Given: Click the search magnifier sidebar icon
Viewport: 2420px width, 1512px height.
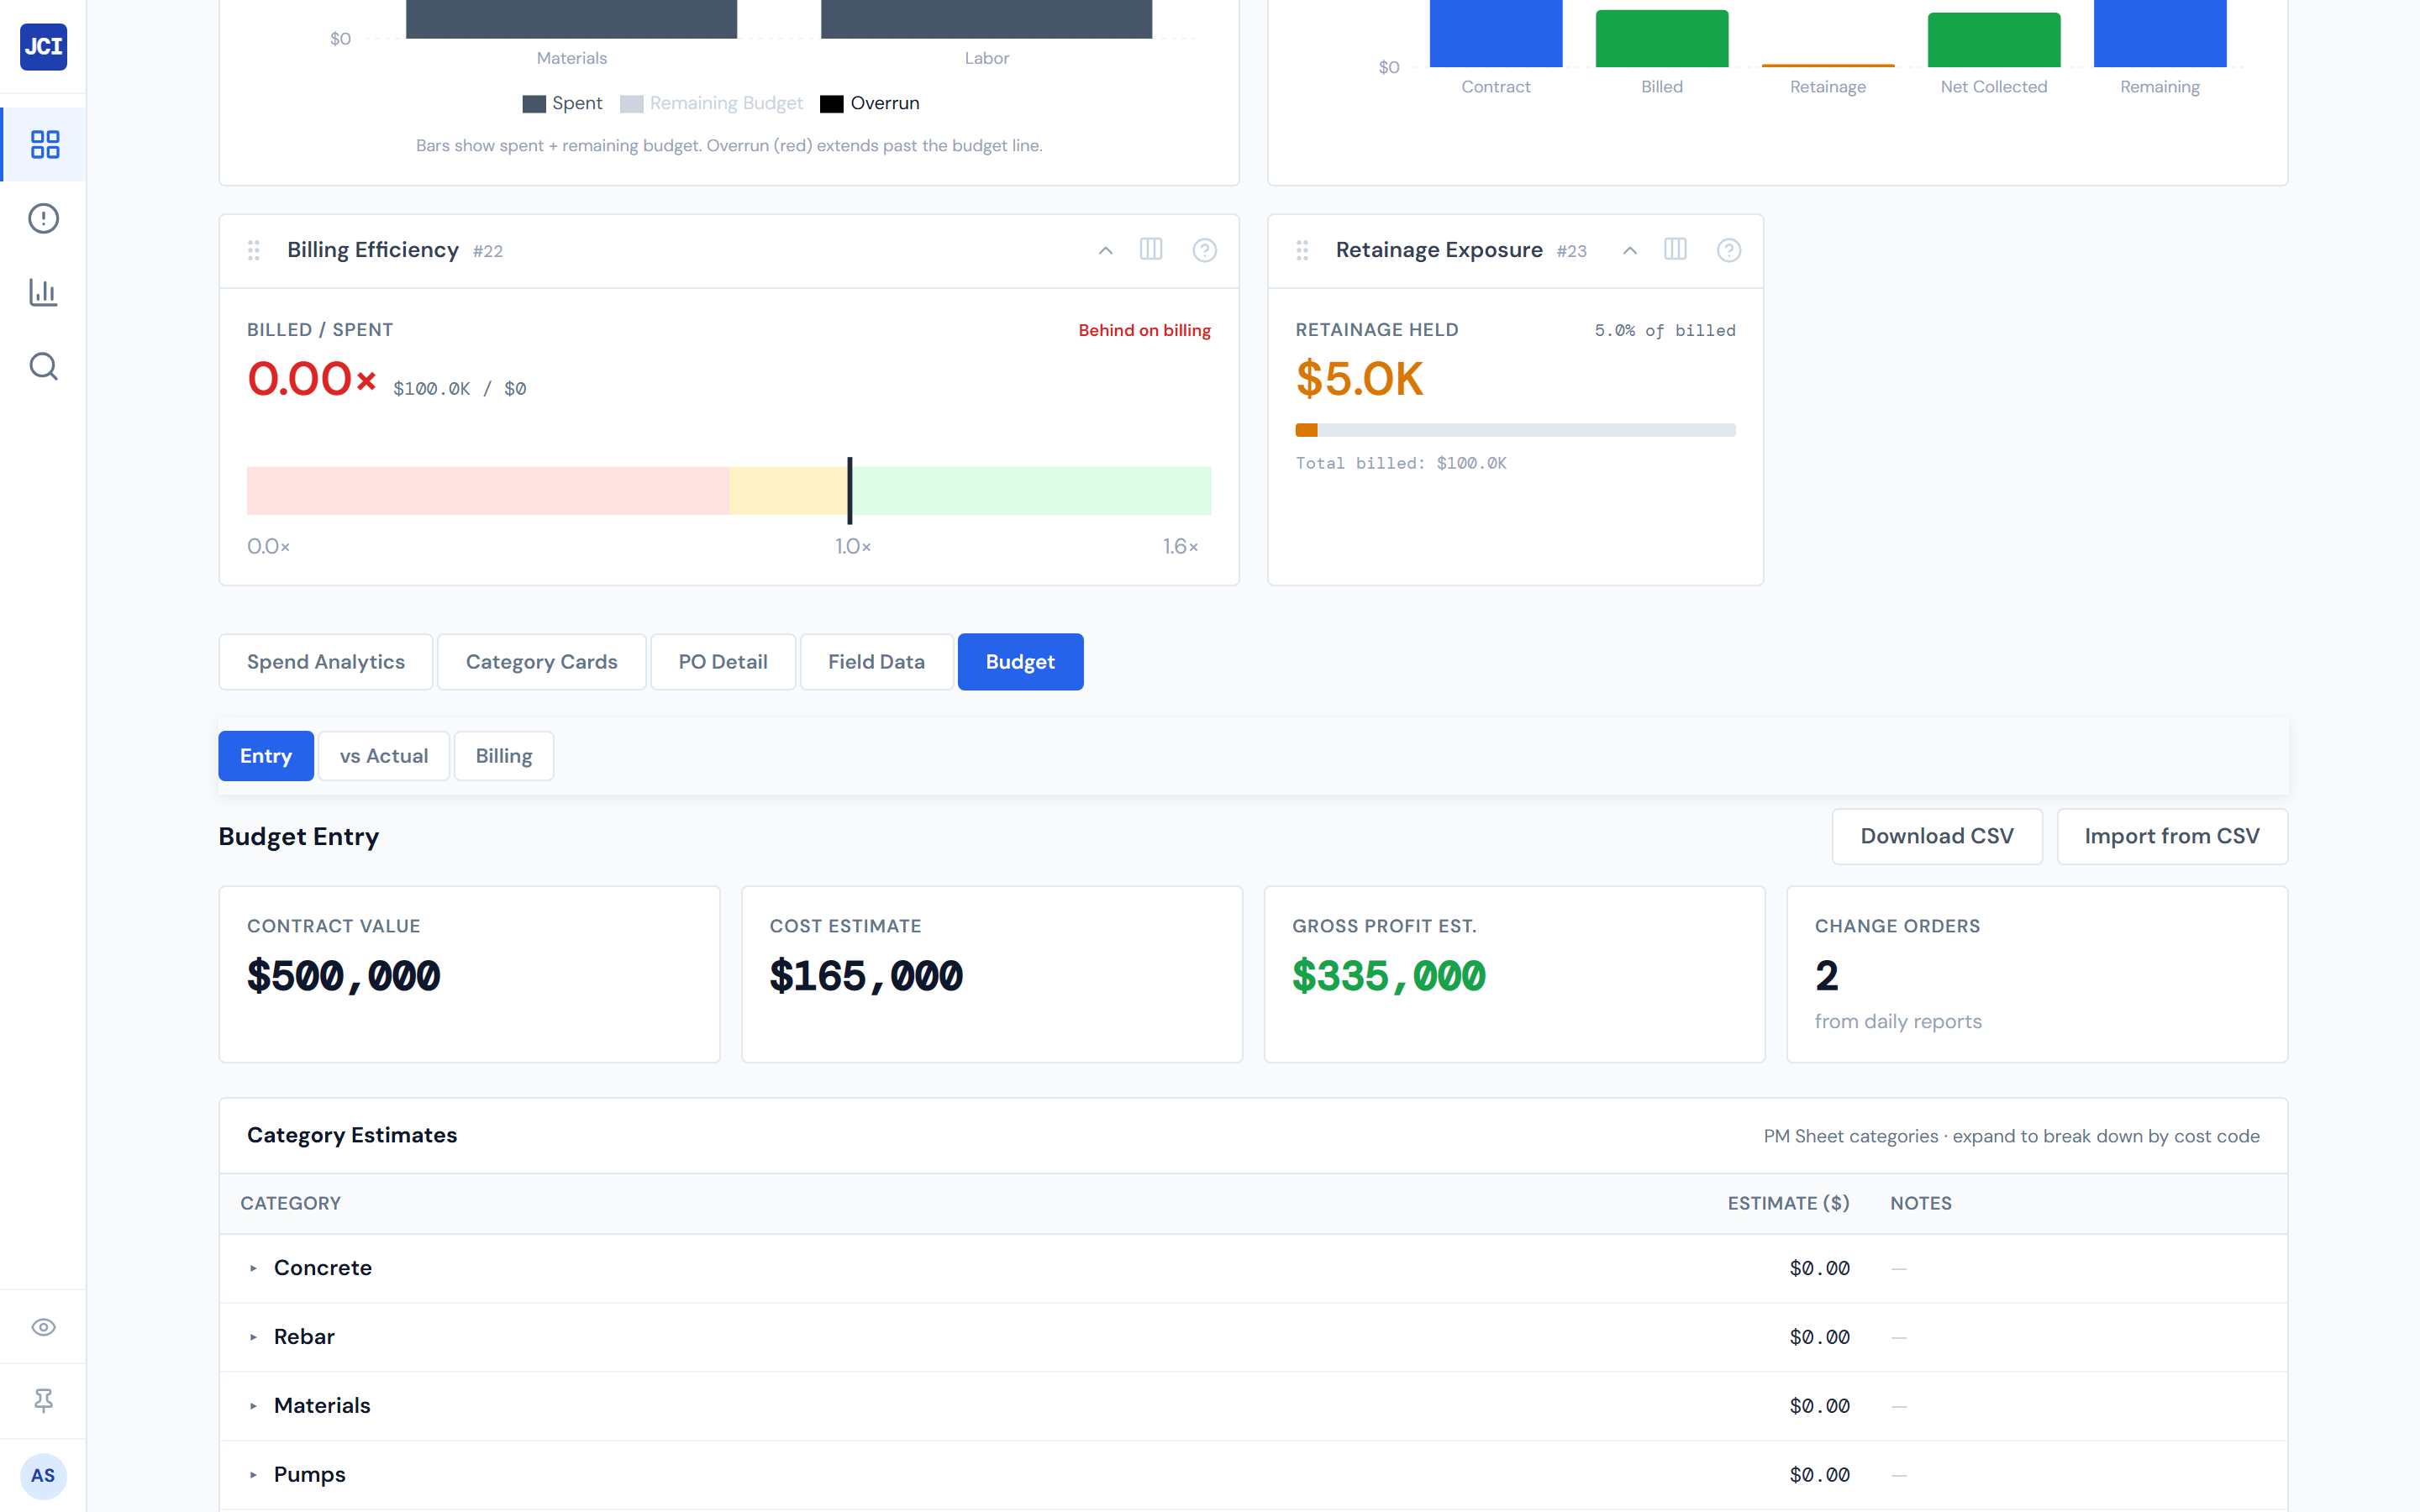Looking at the screenshot, I should coord(44,366).
